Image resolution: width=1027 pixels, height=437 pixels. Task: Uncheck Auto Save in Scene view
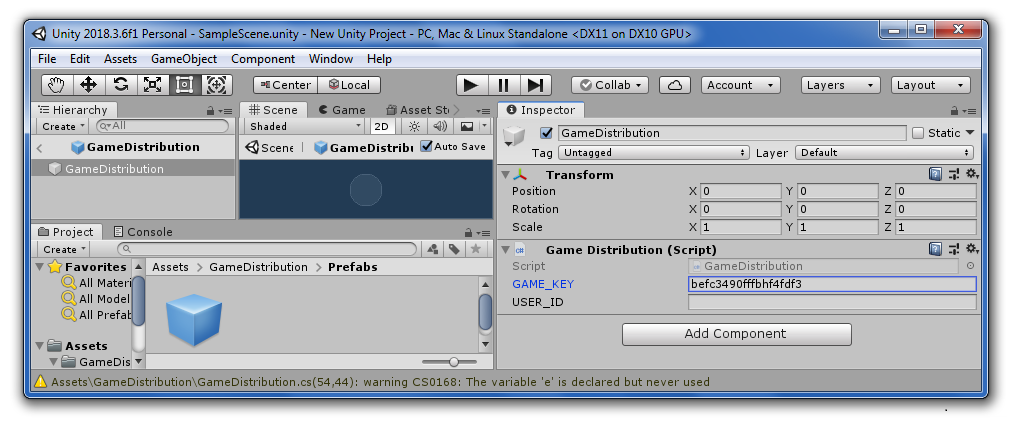point(426,147)
